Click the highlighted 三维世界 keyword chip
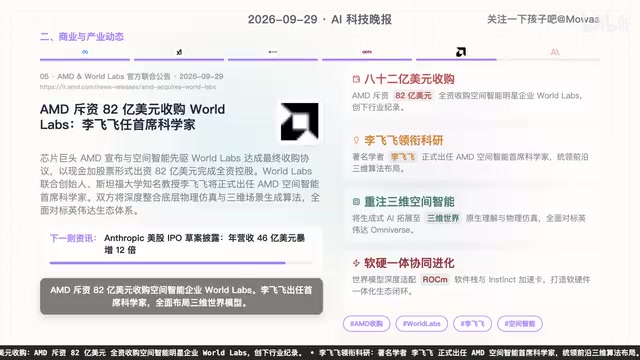640x360 pixels. (x=443, y=218)
